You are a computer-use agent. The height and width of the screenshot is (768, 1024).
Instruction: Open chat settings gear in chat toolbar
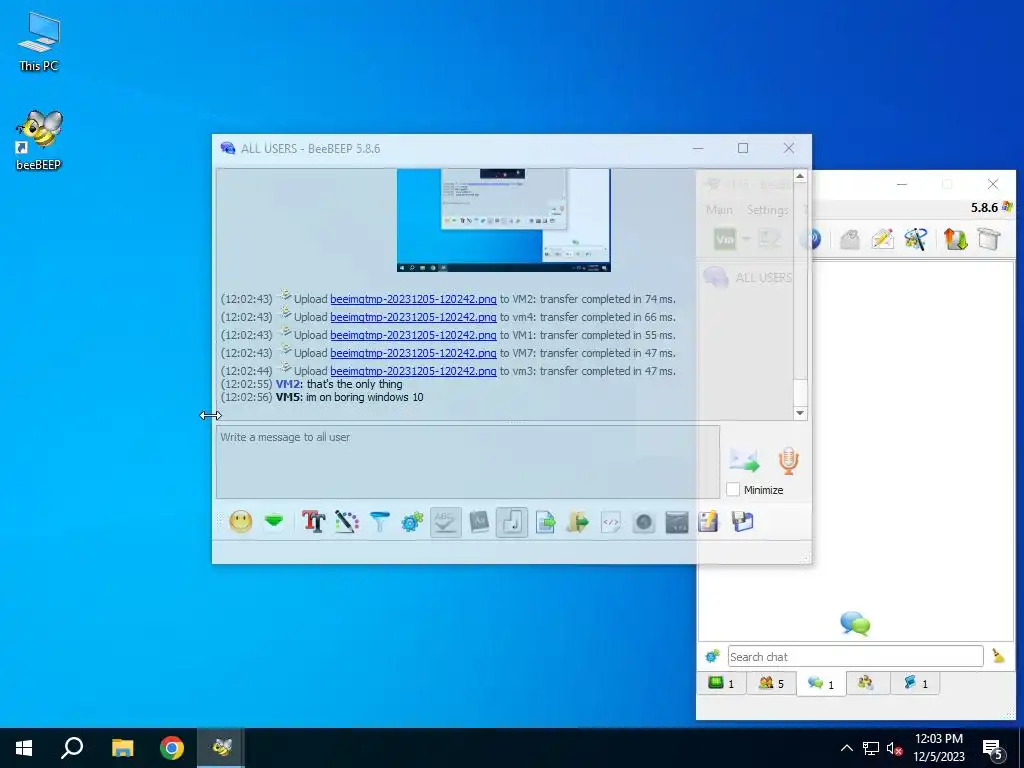412,522
